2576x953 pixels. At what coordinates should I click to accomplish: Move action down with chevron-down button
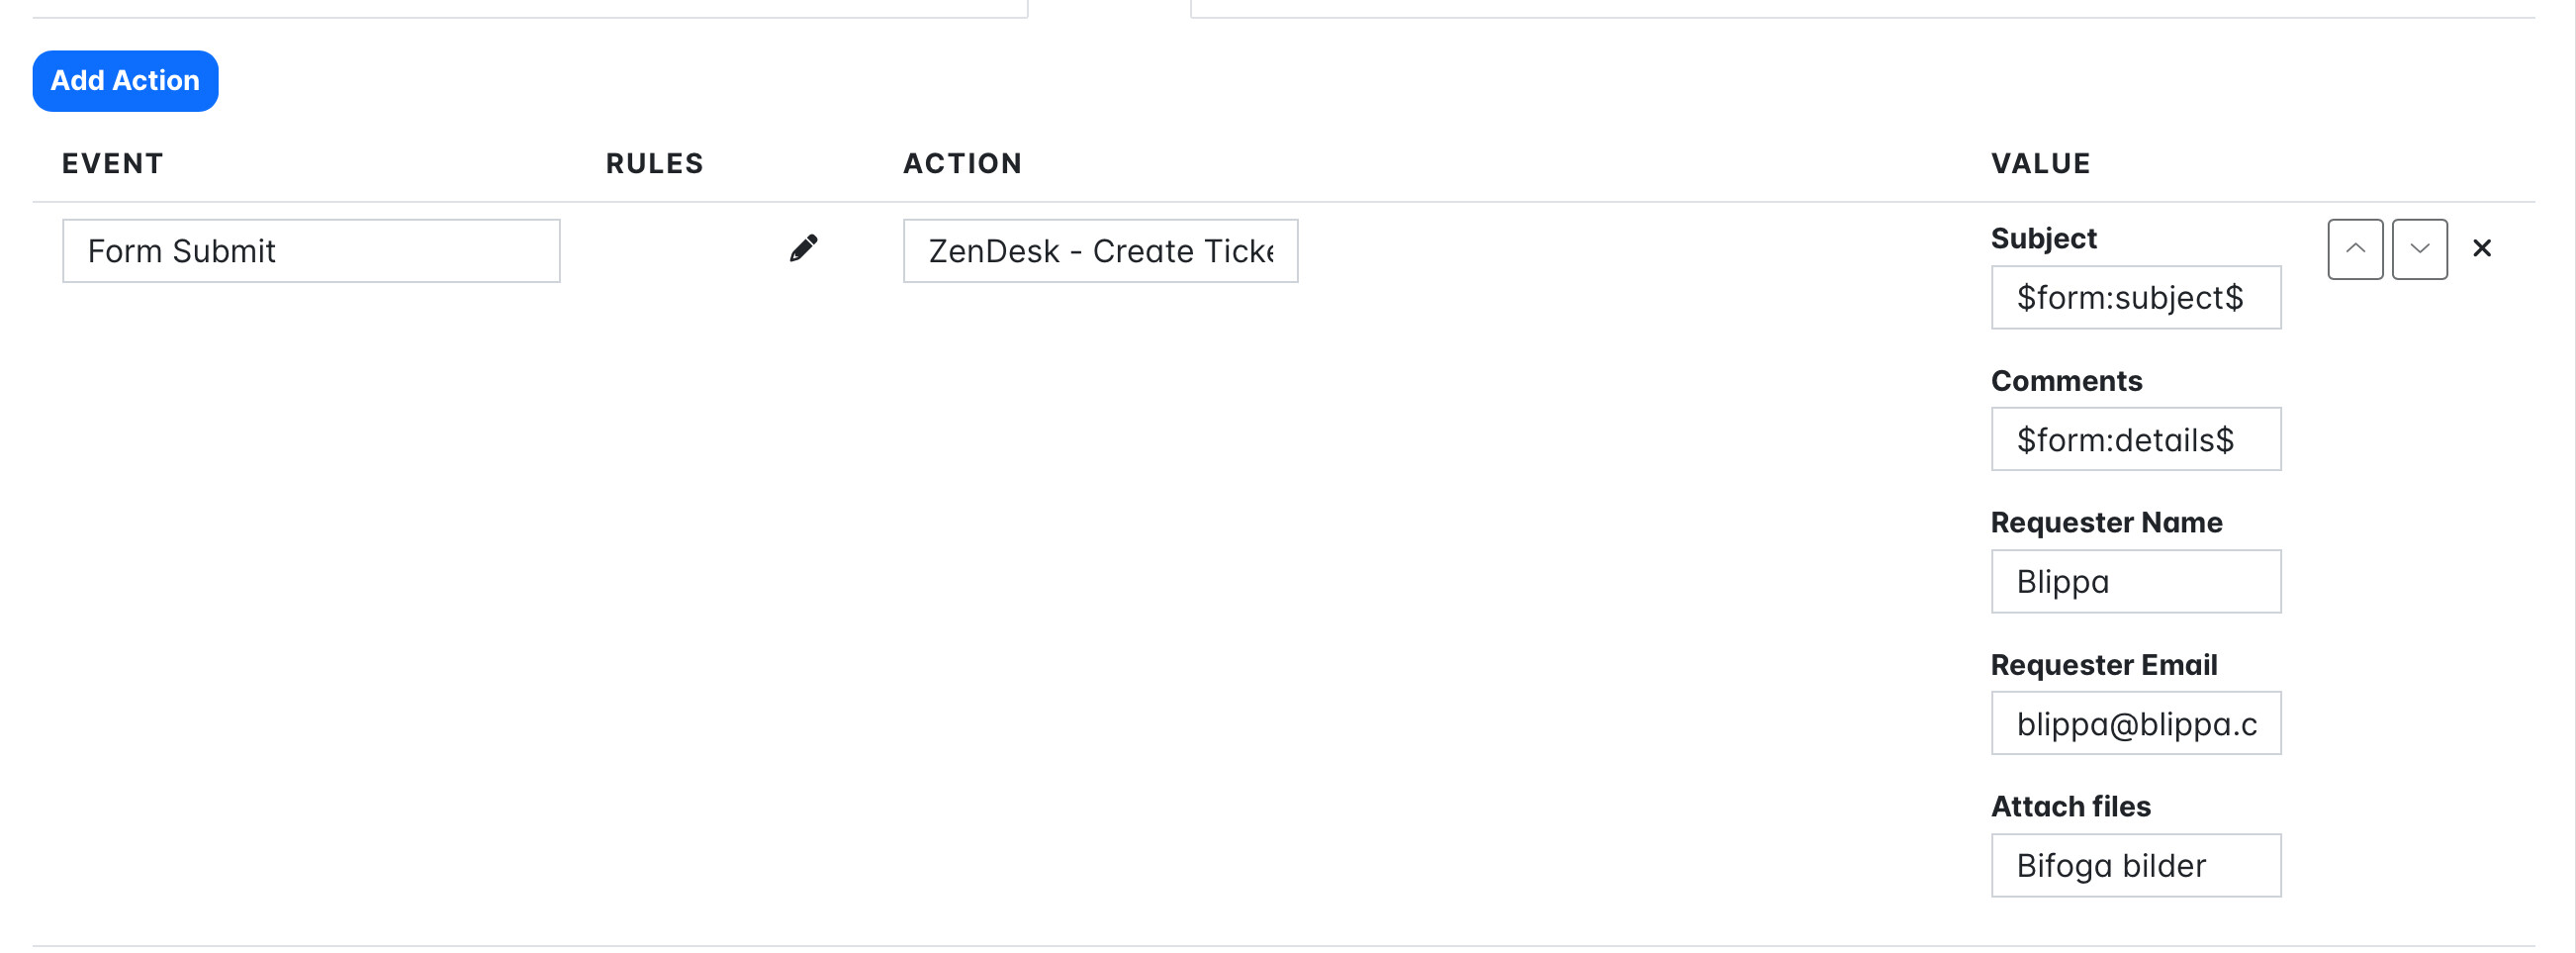pyautogui.click(x=2418, y=249)
